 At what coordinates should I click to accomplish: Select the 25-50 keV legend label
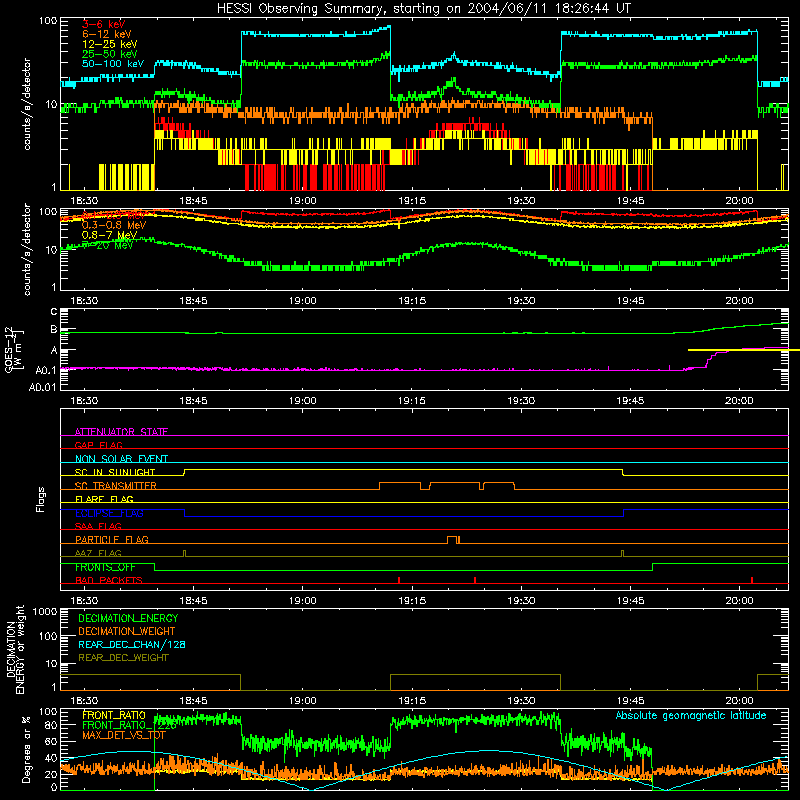click(109, 54)
